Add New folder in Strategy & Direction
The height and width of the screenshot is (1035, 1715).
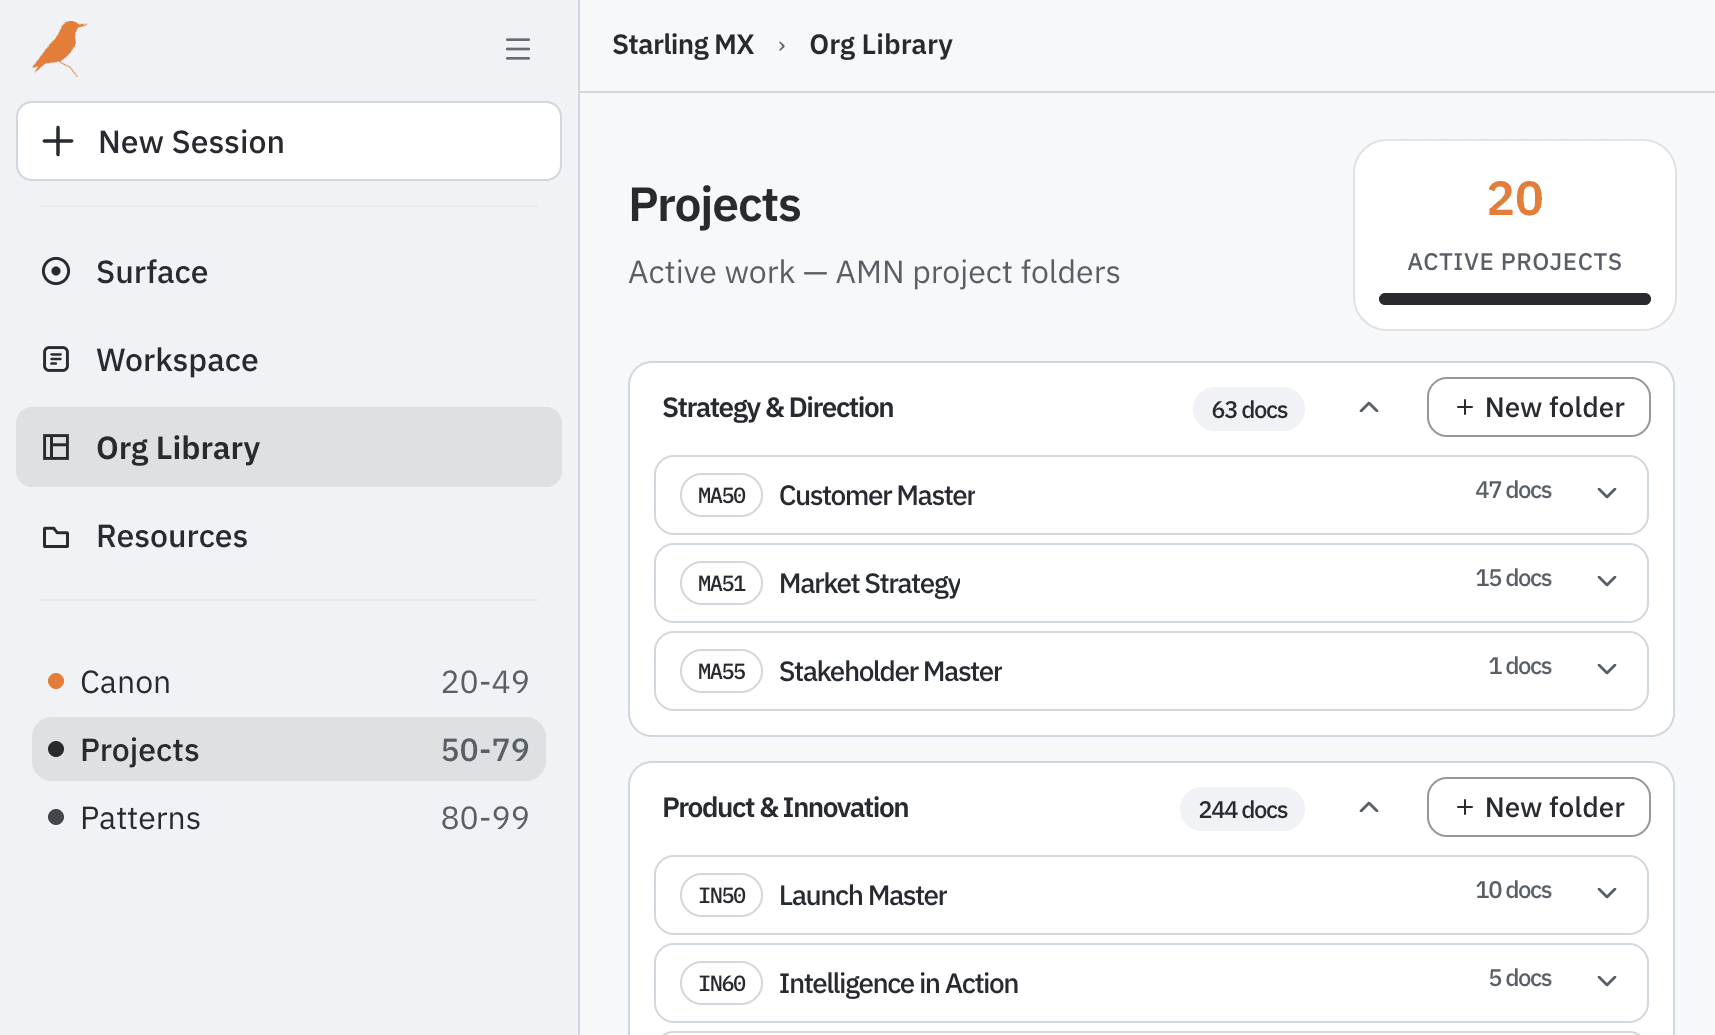coord(1538,407)
